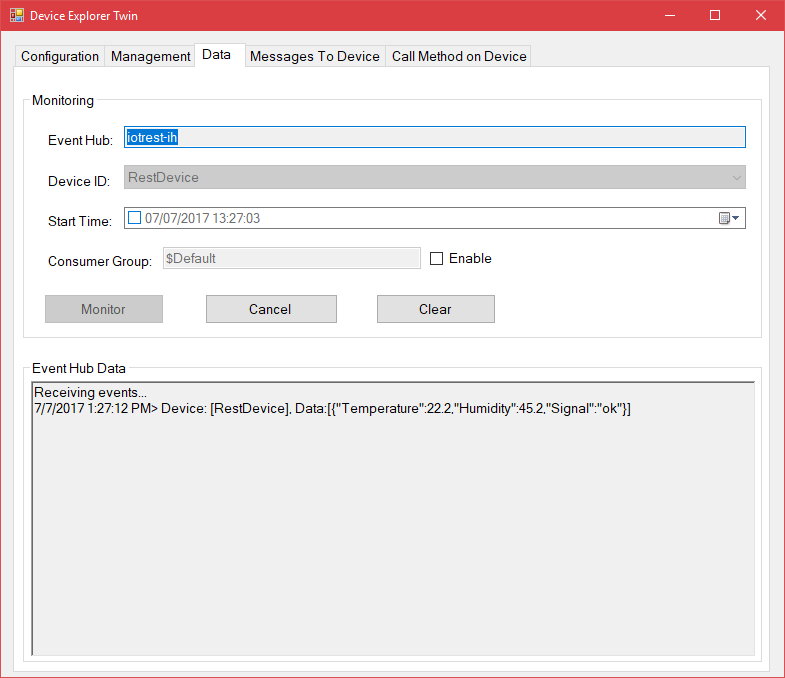This screenshot has width=785, height=678.
Task: Click the 'Receiving events...' line
Action: 90,392
